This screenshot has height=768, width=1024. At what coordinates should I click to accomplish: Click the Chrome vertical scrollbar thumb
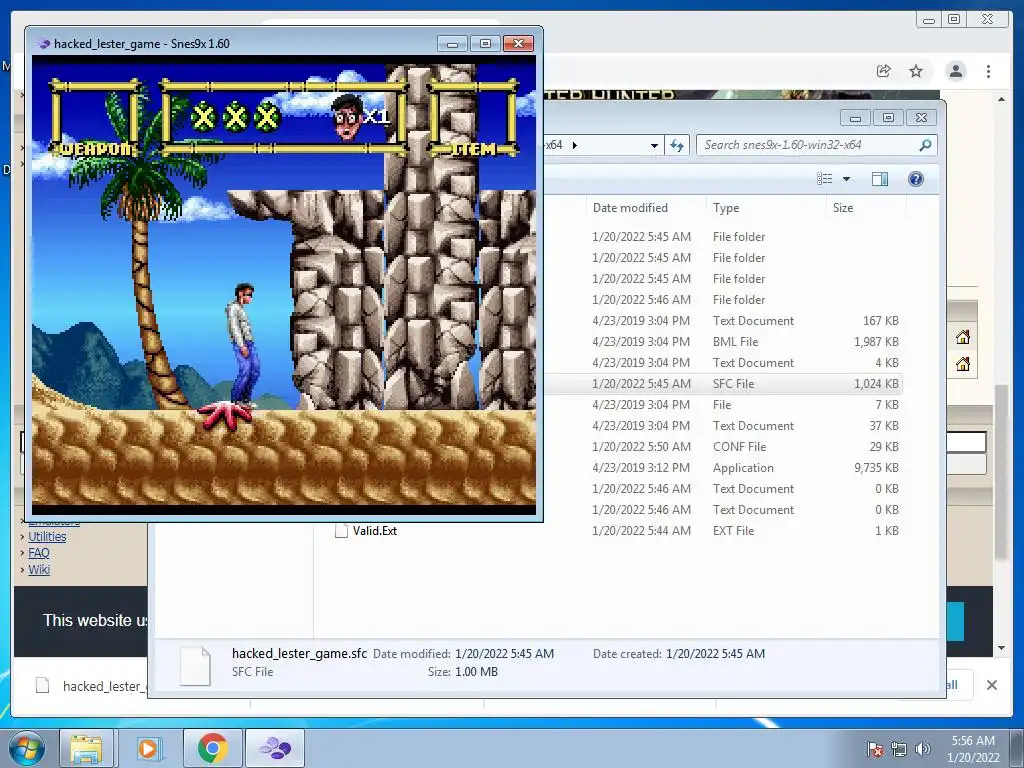tap(1000, 472)
